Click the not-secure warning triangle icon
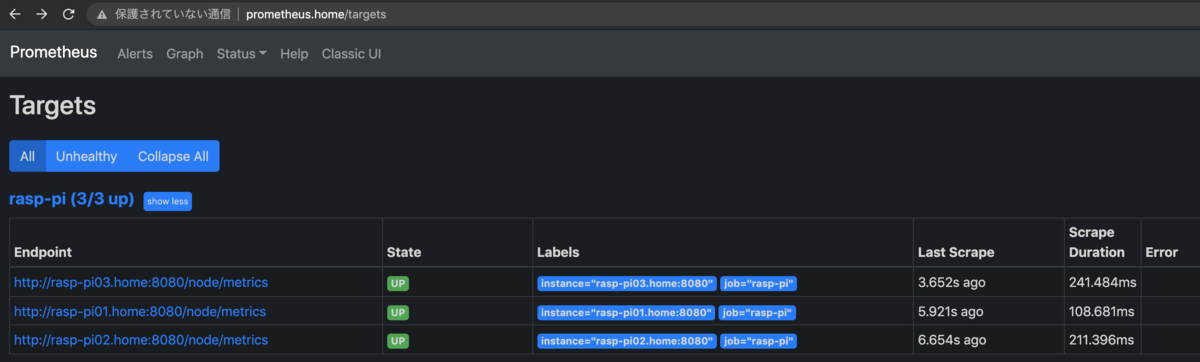This screenshot has height=362, width=1200. pyautogui.click(x=102, y=15)
